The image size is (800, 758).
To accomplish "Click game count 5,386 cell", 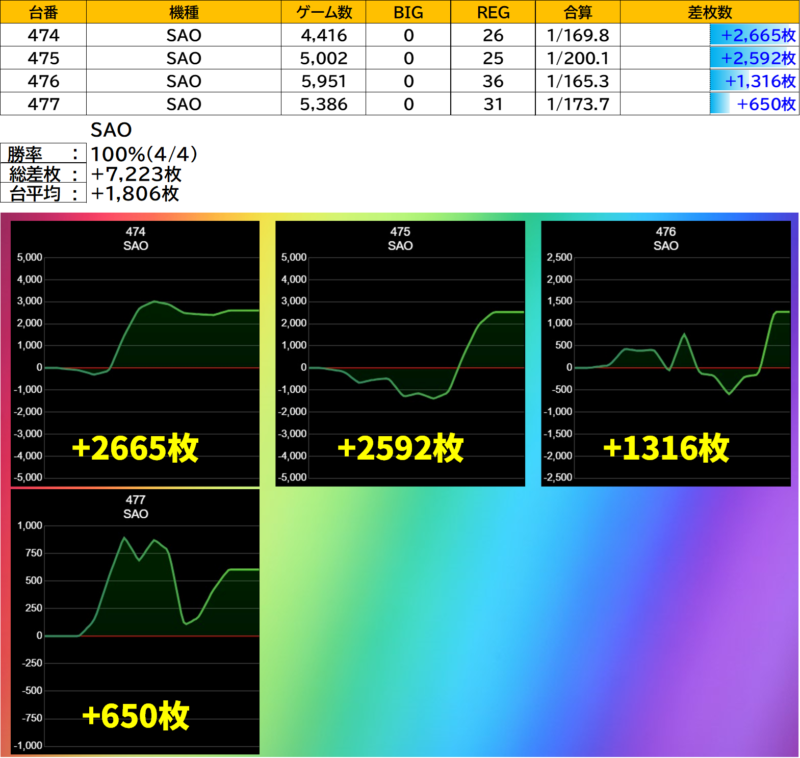I will (323, 104).
